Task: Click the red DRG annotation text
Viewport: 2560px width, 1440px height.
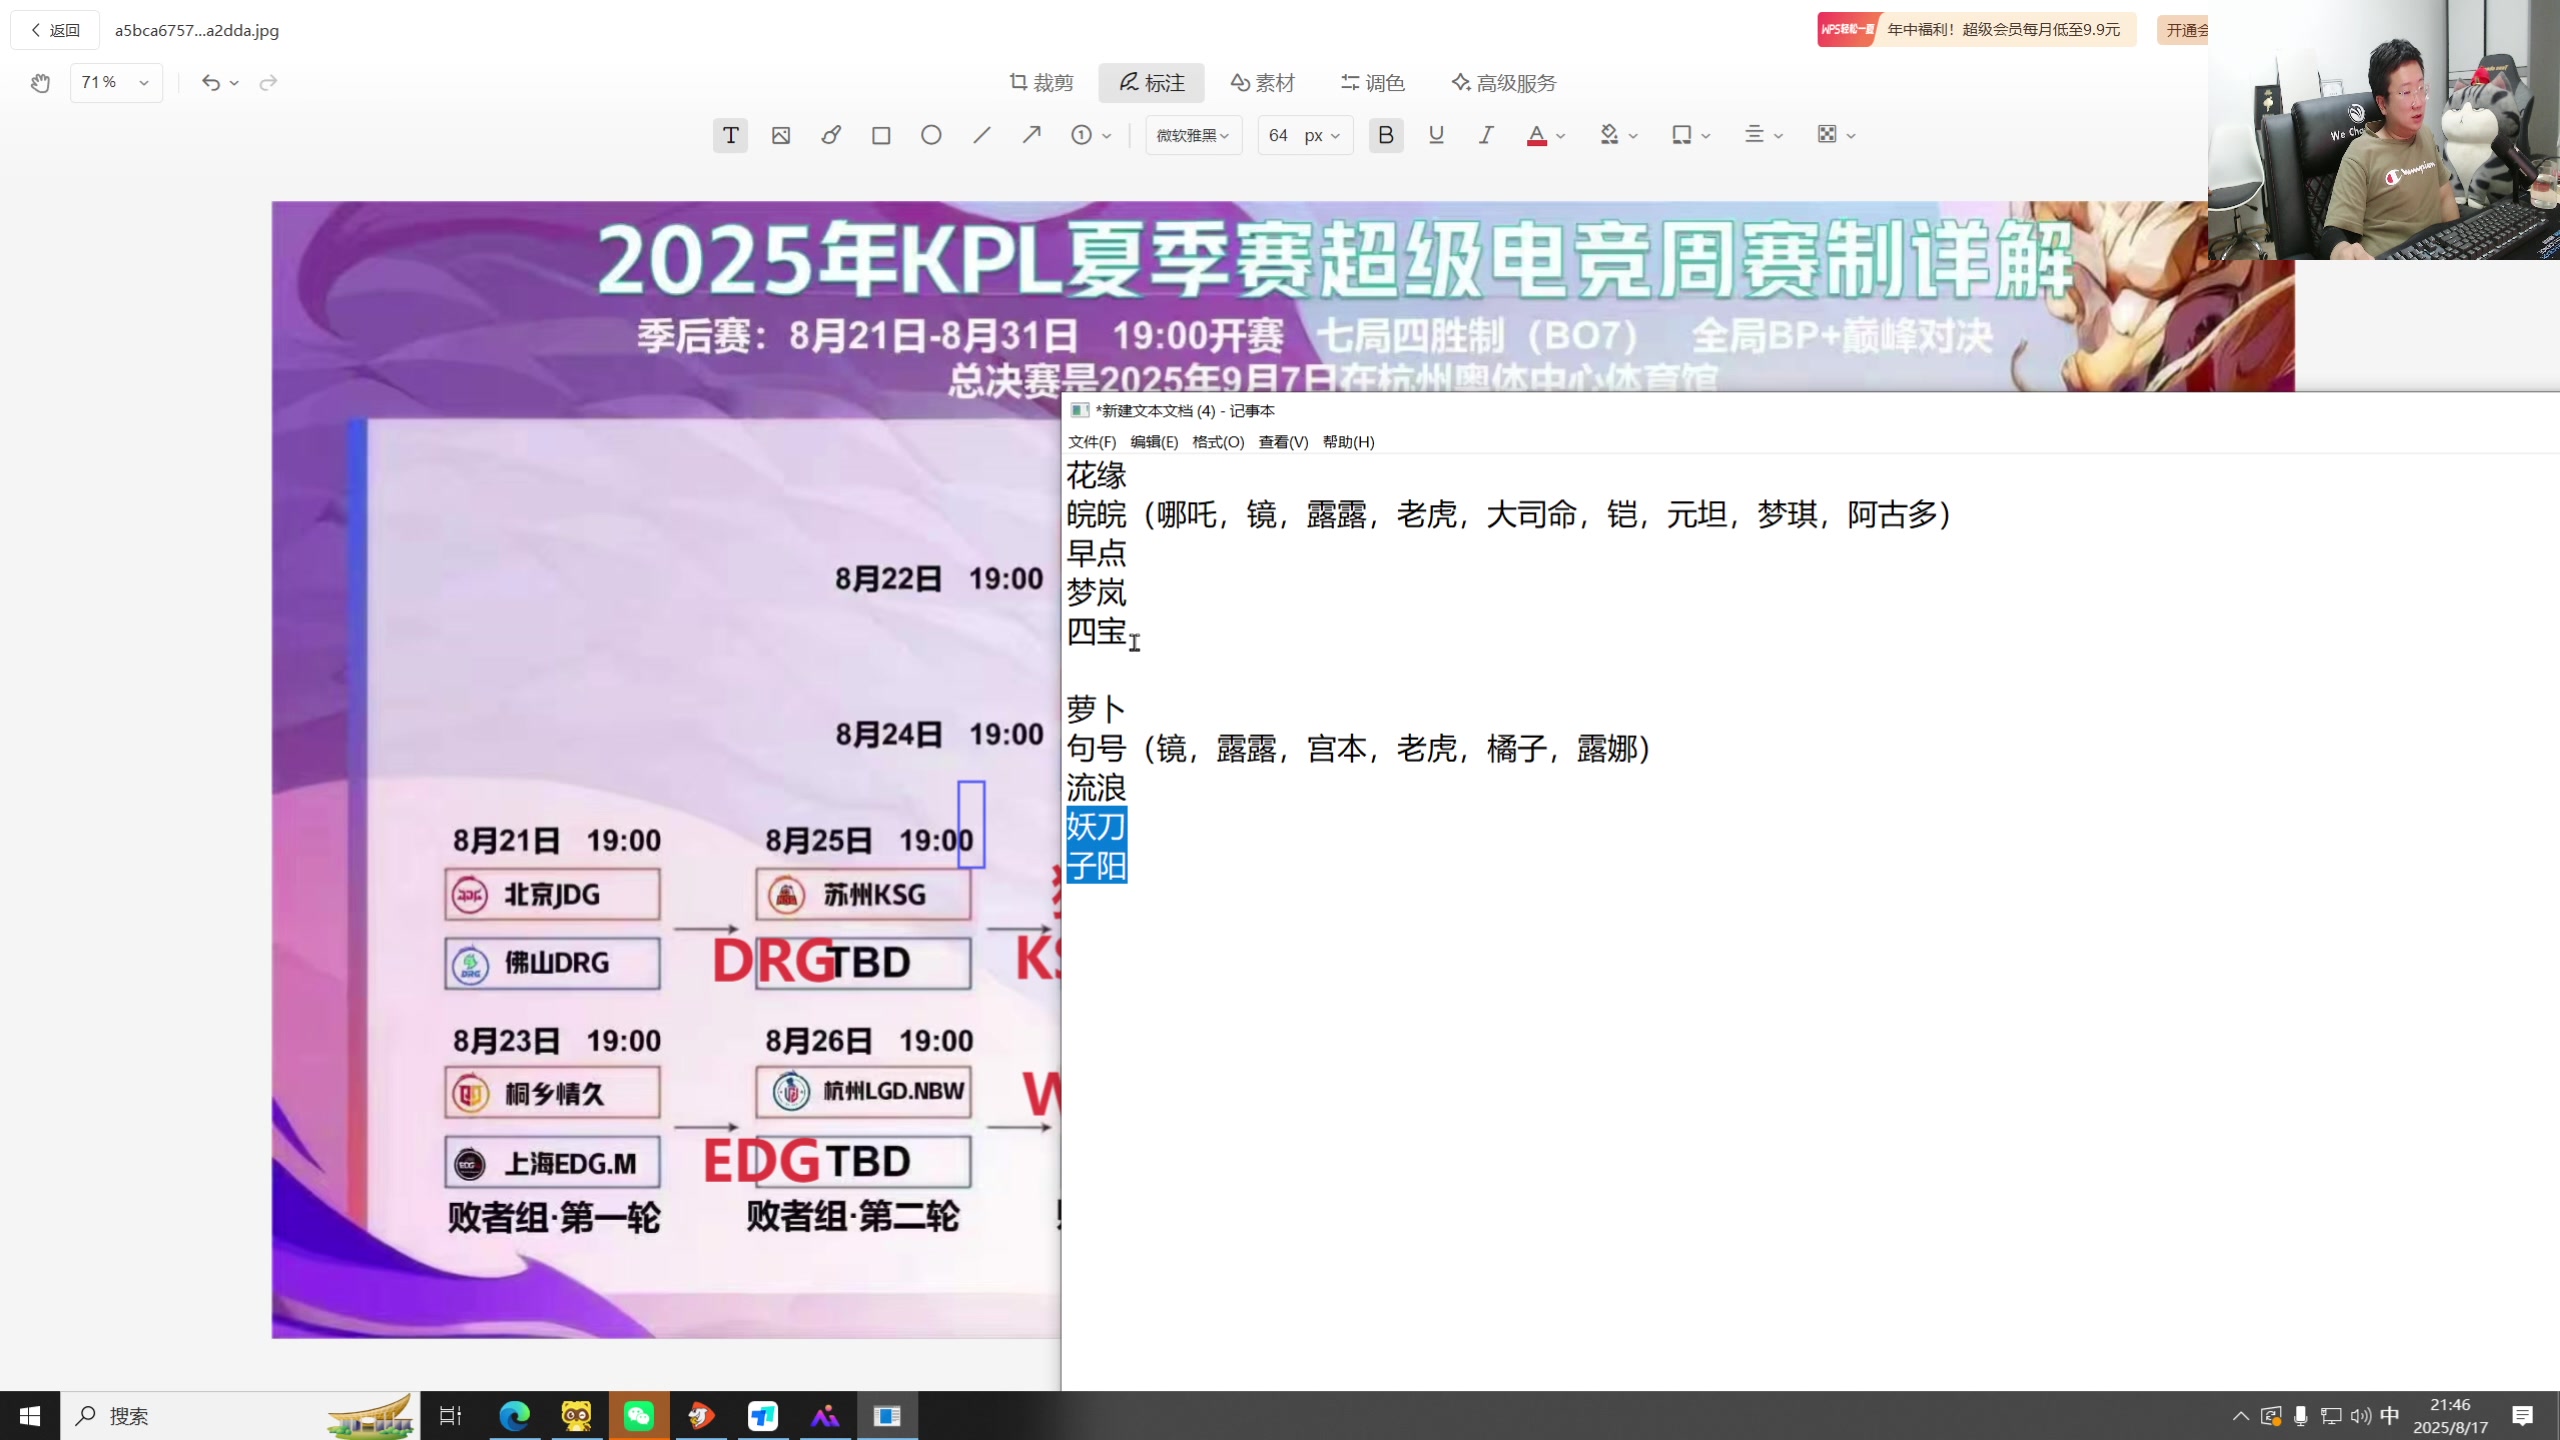Action: click(773, 962)
